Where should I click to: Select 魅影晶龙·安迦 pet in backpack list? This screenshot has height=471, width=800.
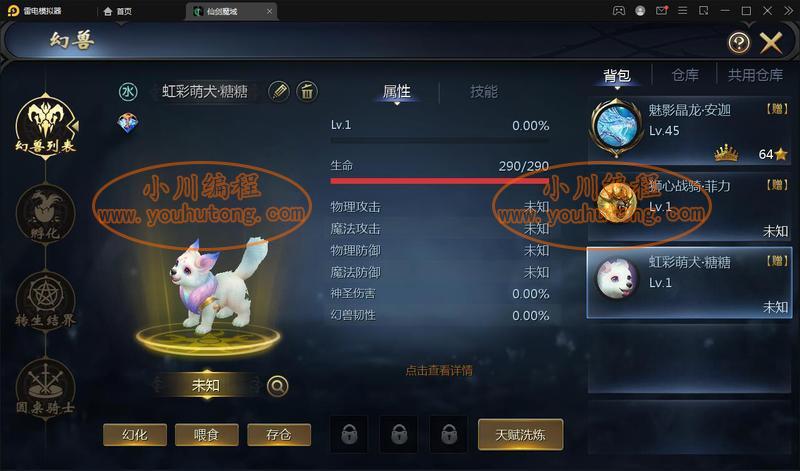point(689,130)
